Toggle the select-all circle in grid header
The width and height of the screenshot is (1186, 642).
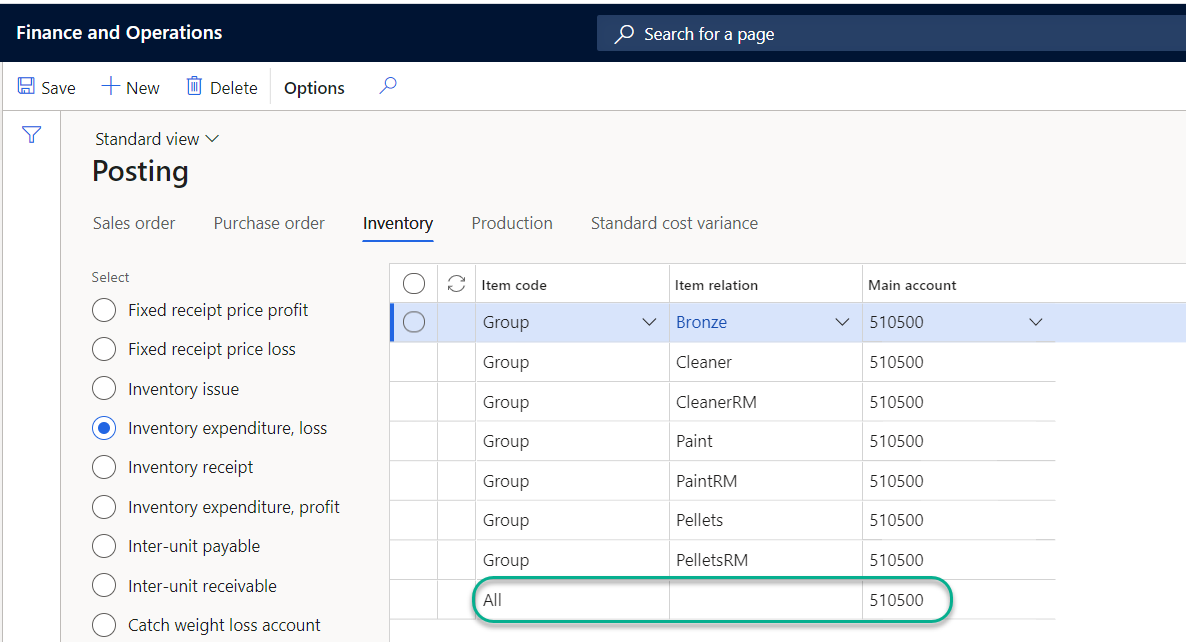[414, 284]
